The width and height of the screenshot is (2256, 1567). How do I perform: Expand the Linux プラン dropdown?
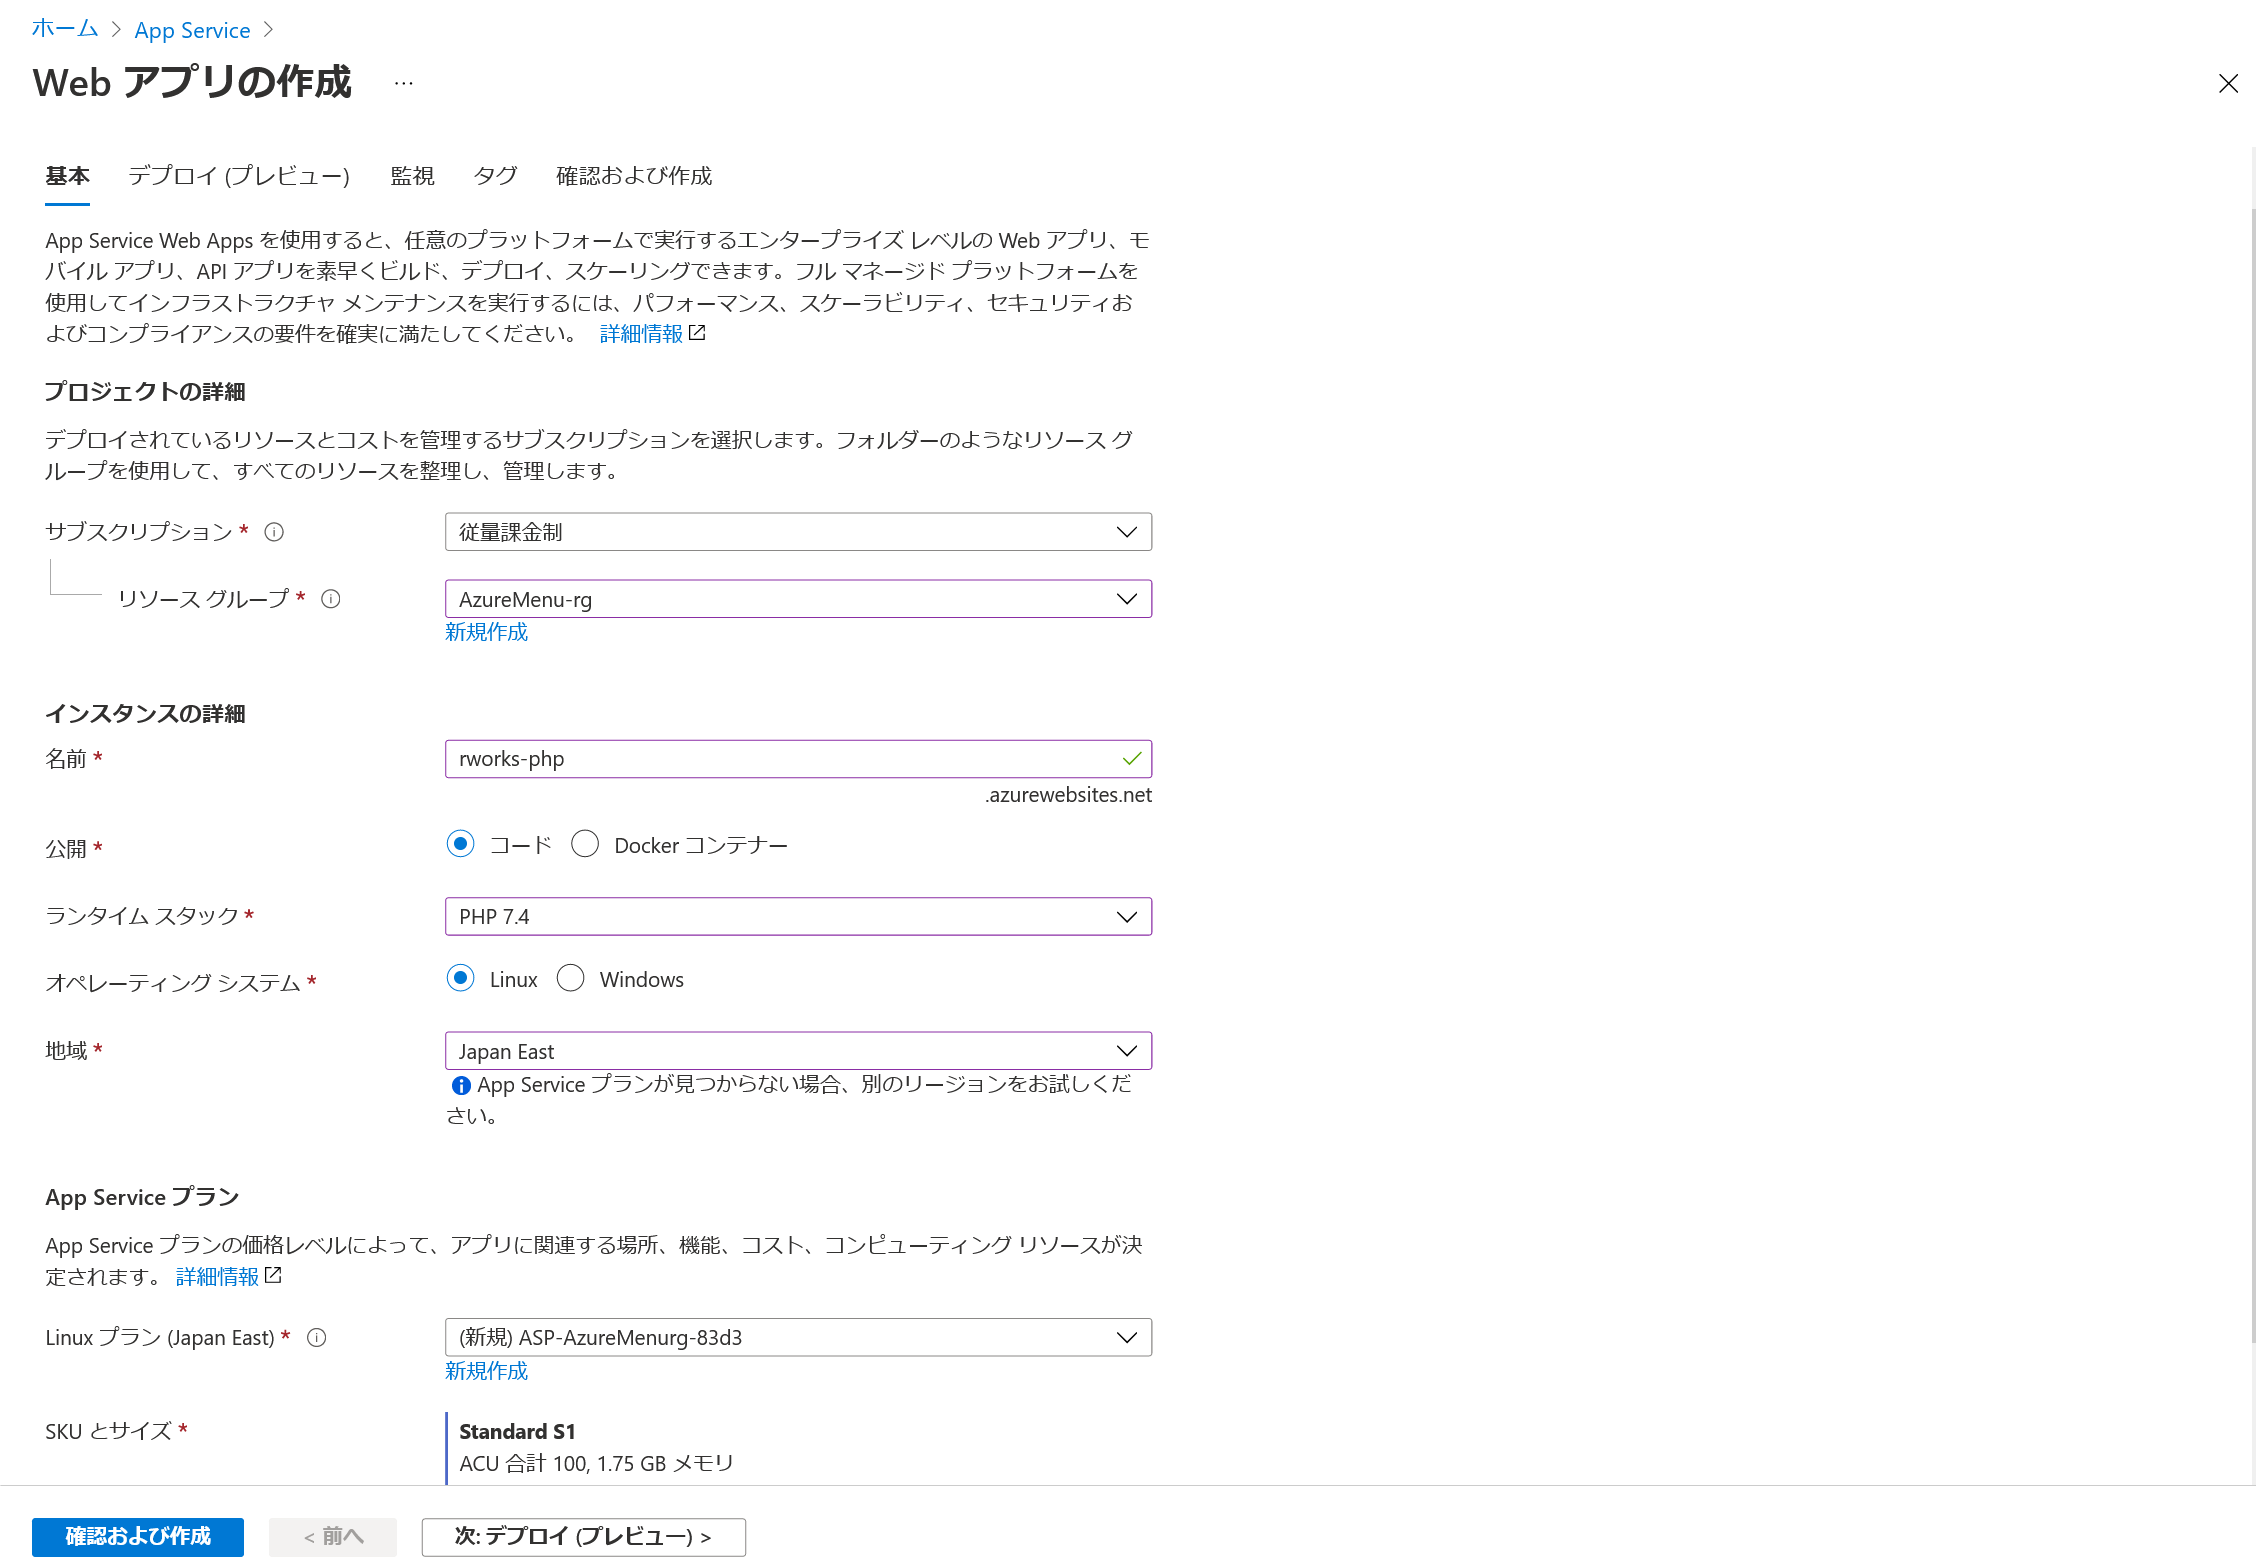pos(798,1338)
